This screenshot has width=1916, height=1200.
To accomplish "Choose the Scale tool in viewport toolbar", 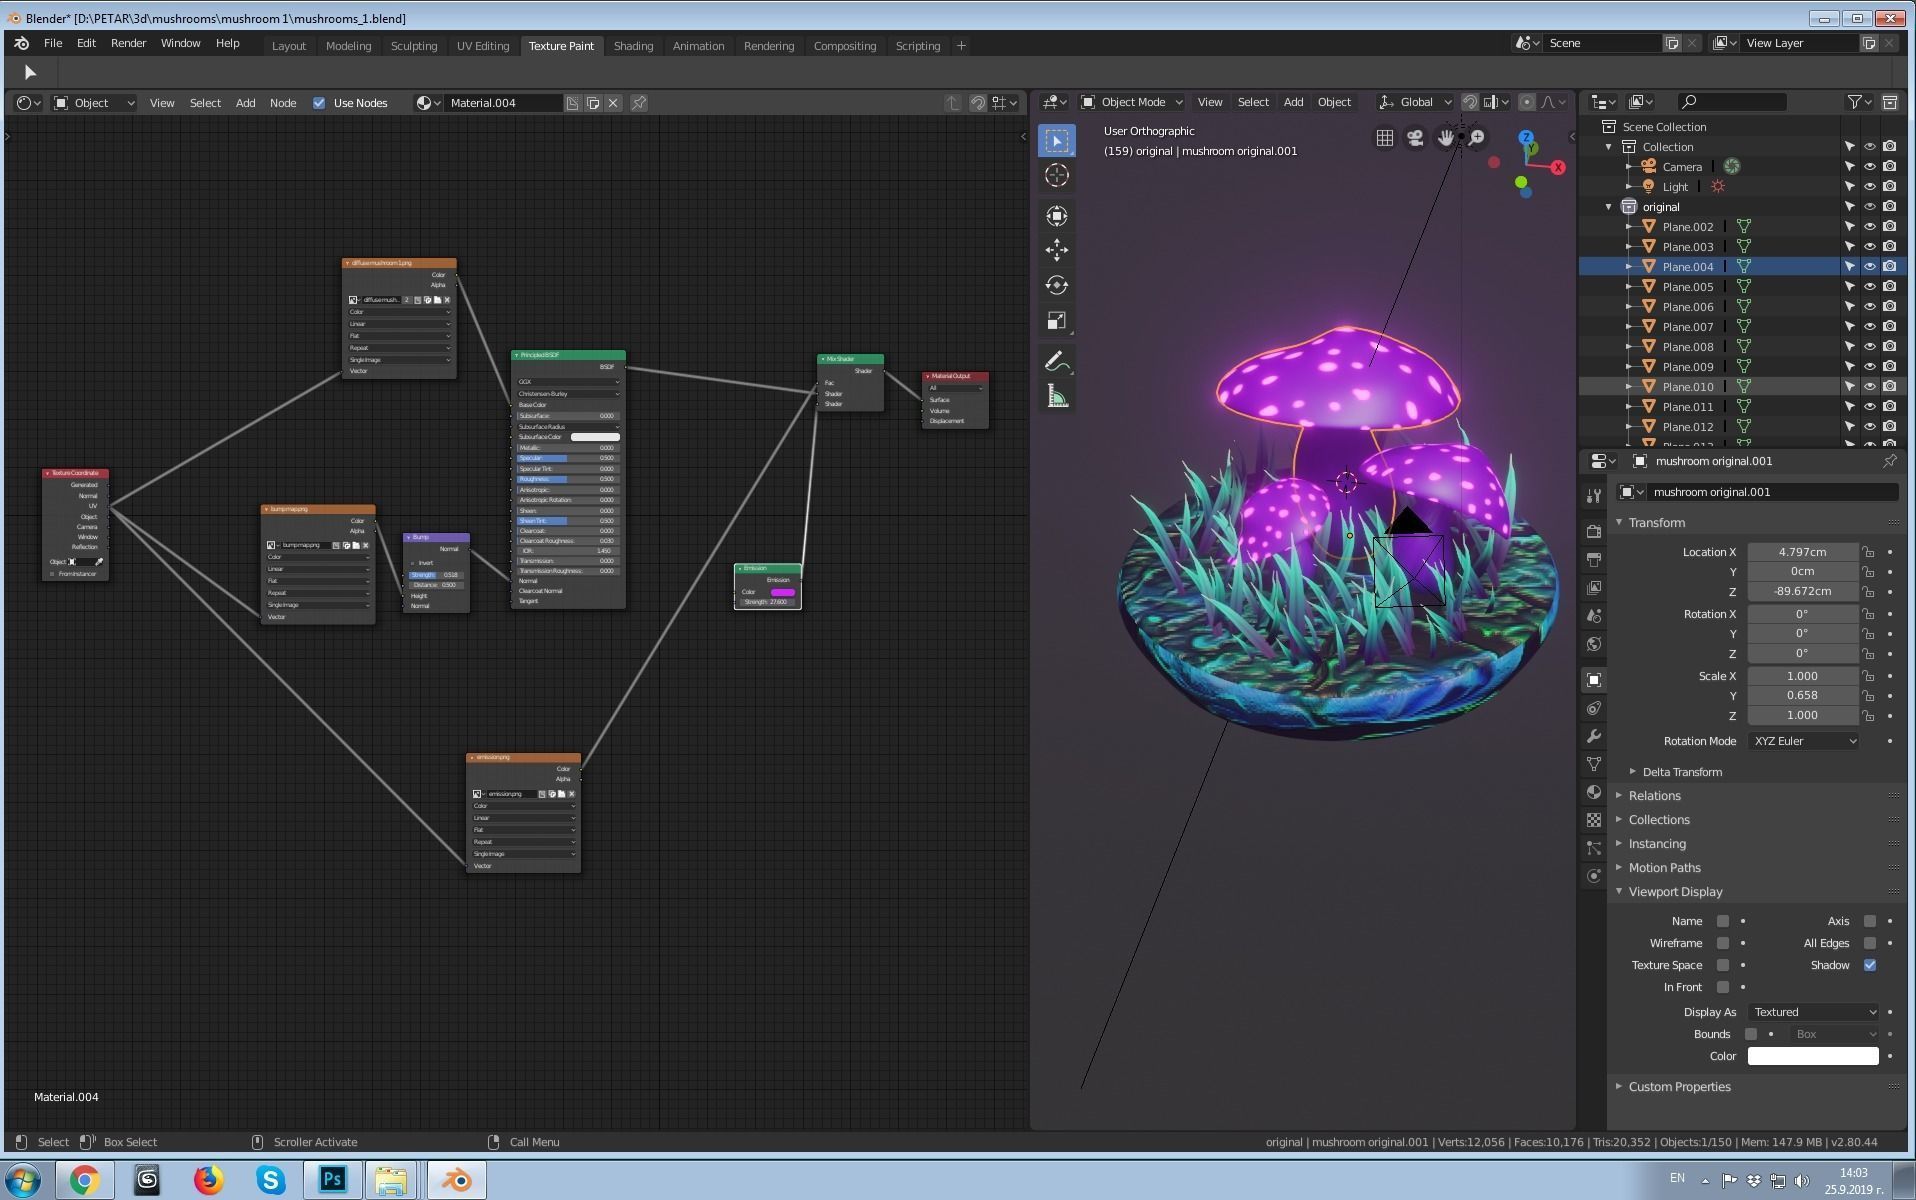I will point(1057,320).
